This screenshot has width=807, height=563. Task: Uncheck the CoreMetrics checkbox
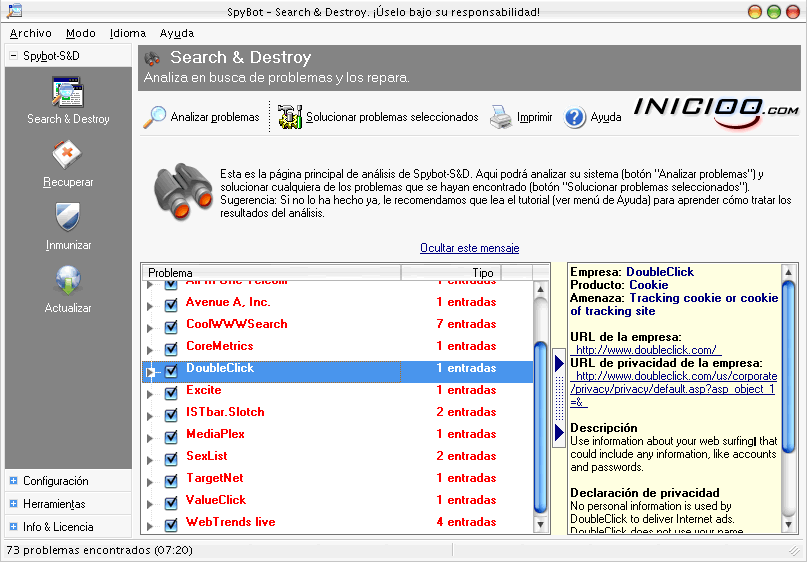[171, 349]
